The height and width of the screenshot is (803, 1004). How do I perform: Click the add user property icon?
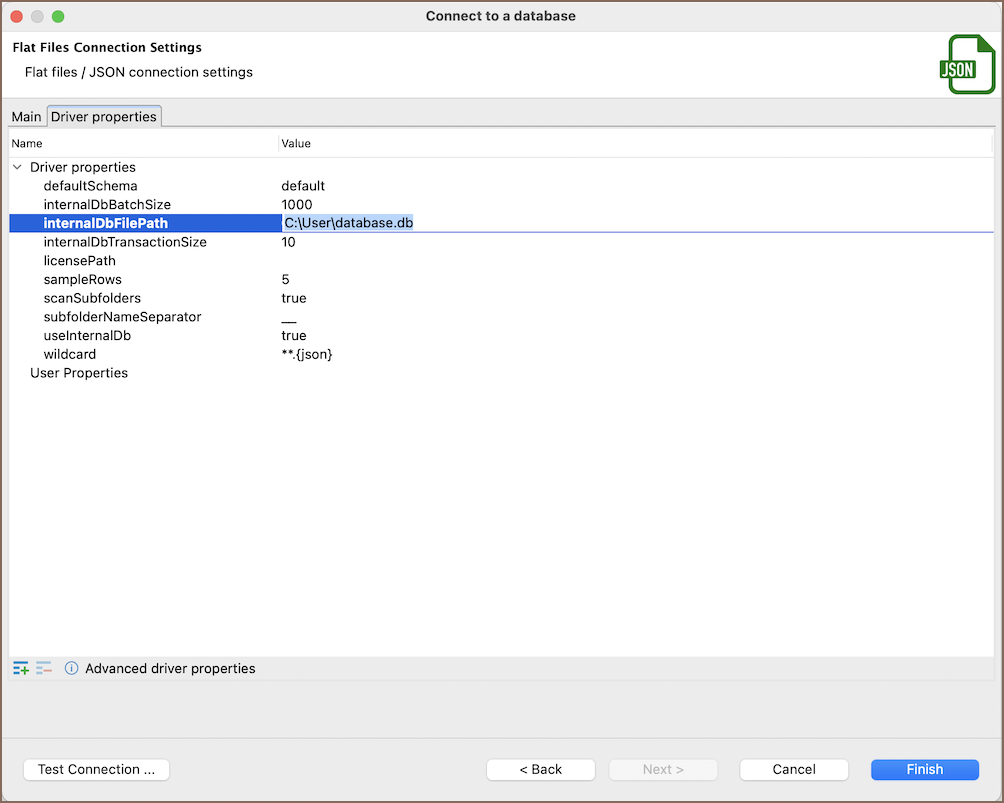20,668
